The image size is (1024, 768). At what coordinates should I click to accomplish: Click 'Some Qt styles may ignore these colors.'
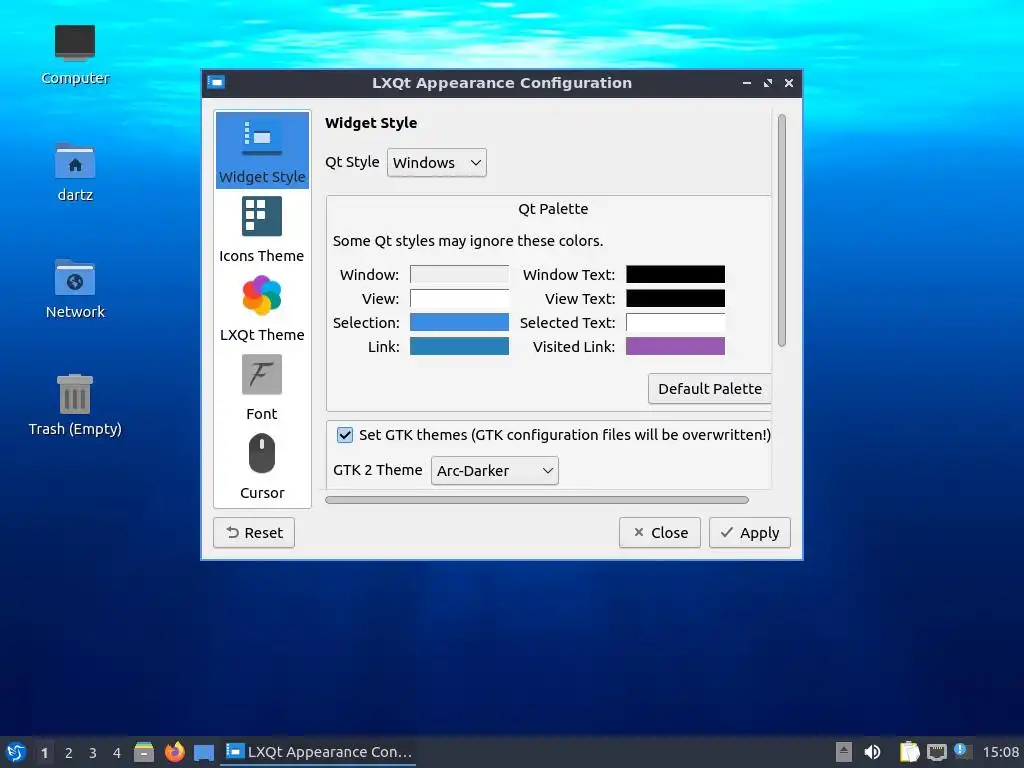468,241
